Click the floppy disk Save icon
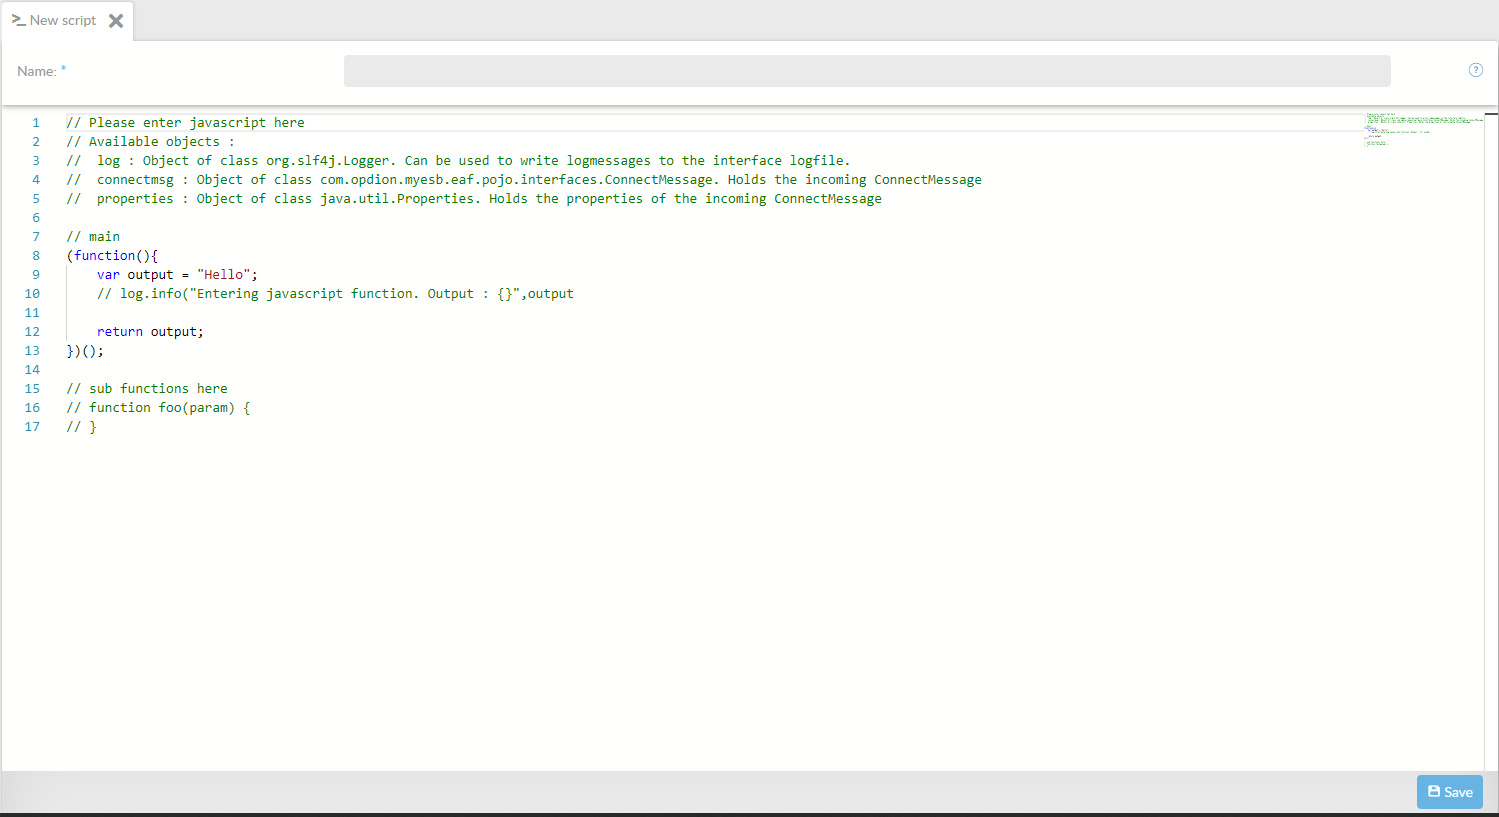This screenshot has width=1499, height=817. pos(1434,791)
